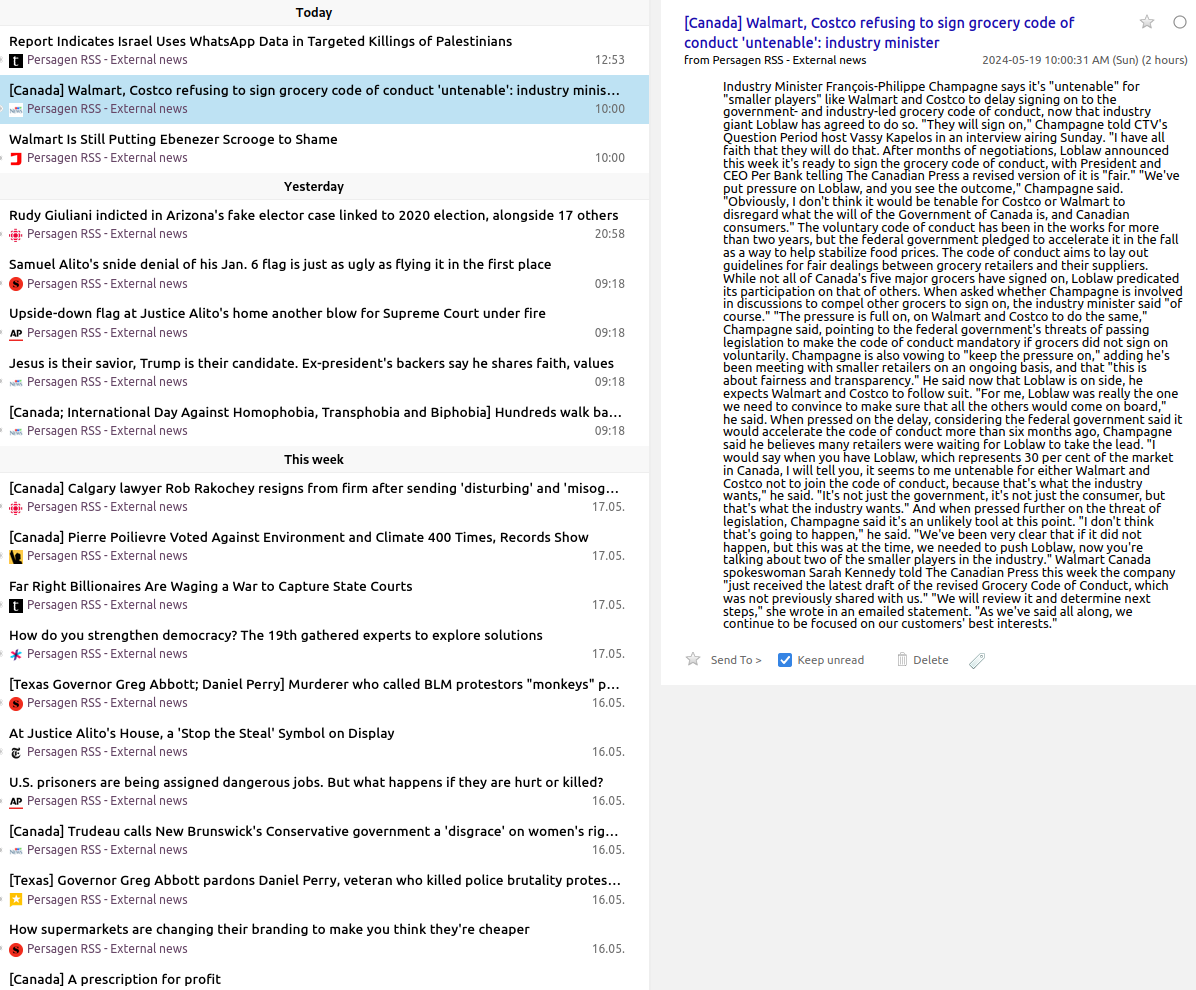Click the 'Today' group header
This screenshot has height=990, width=1196.
(313, 12)
